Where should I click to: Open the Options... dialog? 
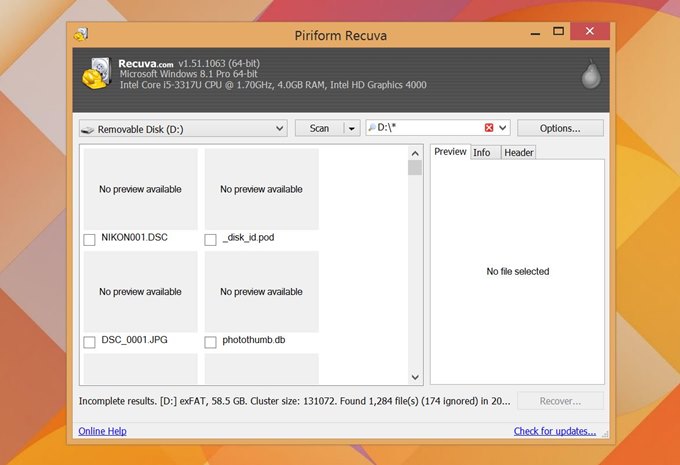560,128
